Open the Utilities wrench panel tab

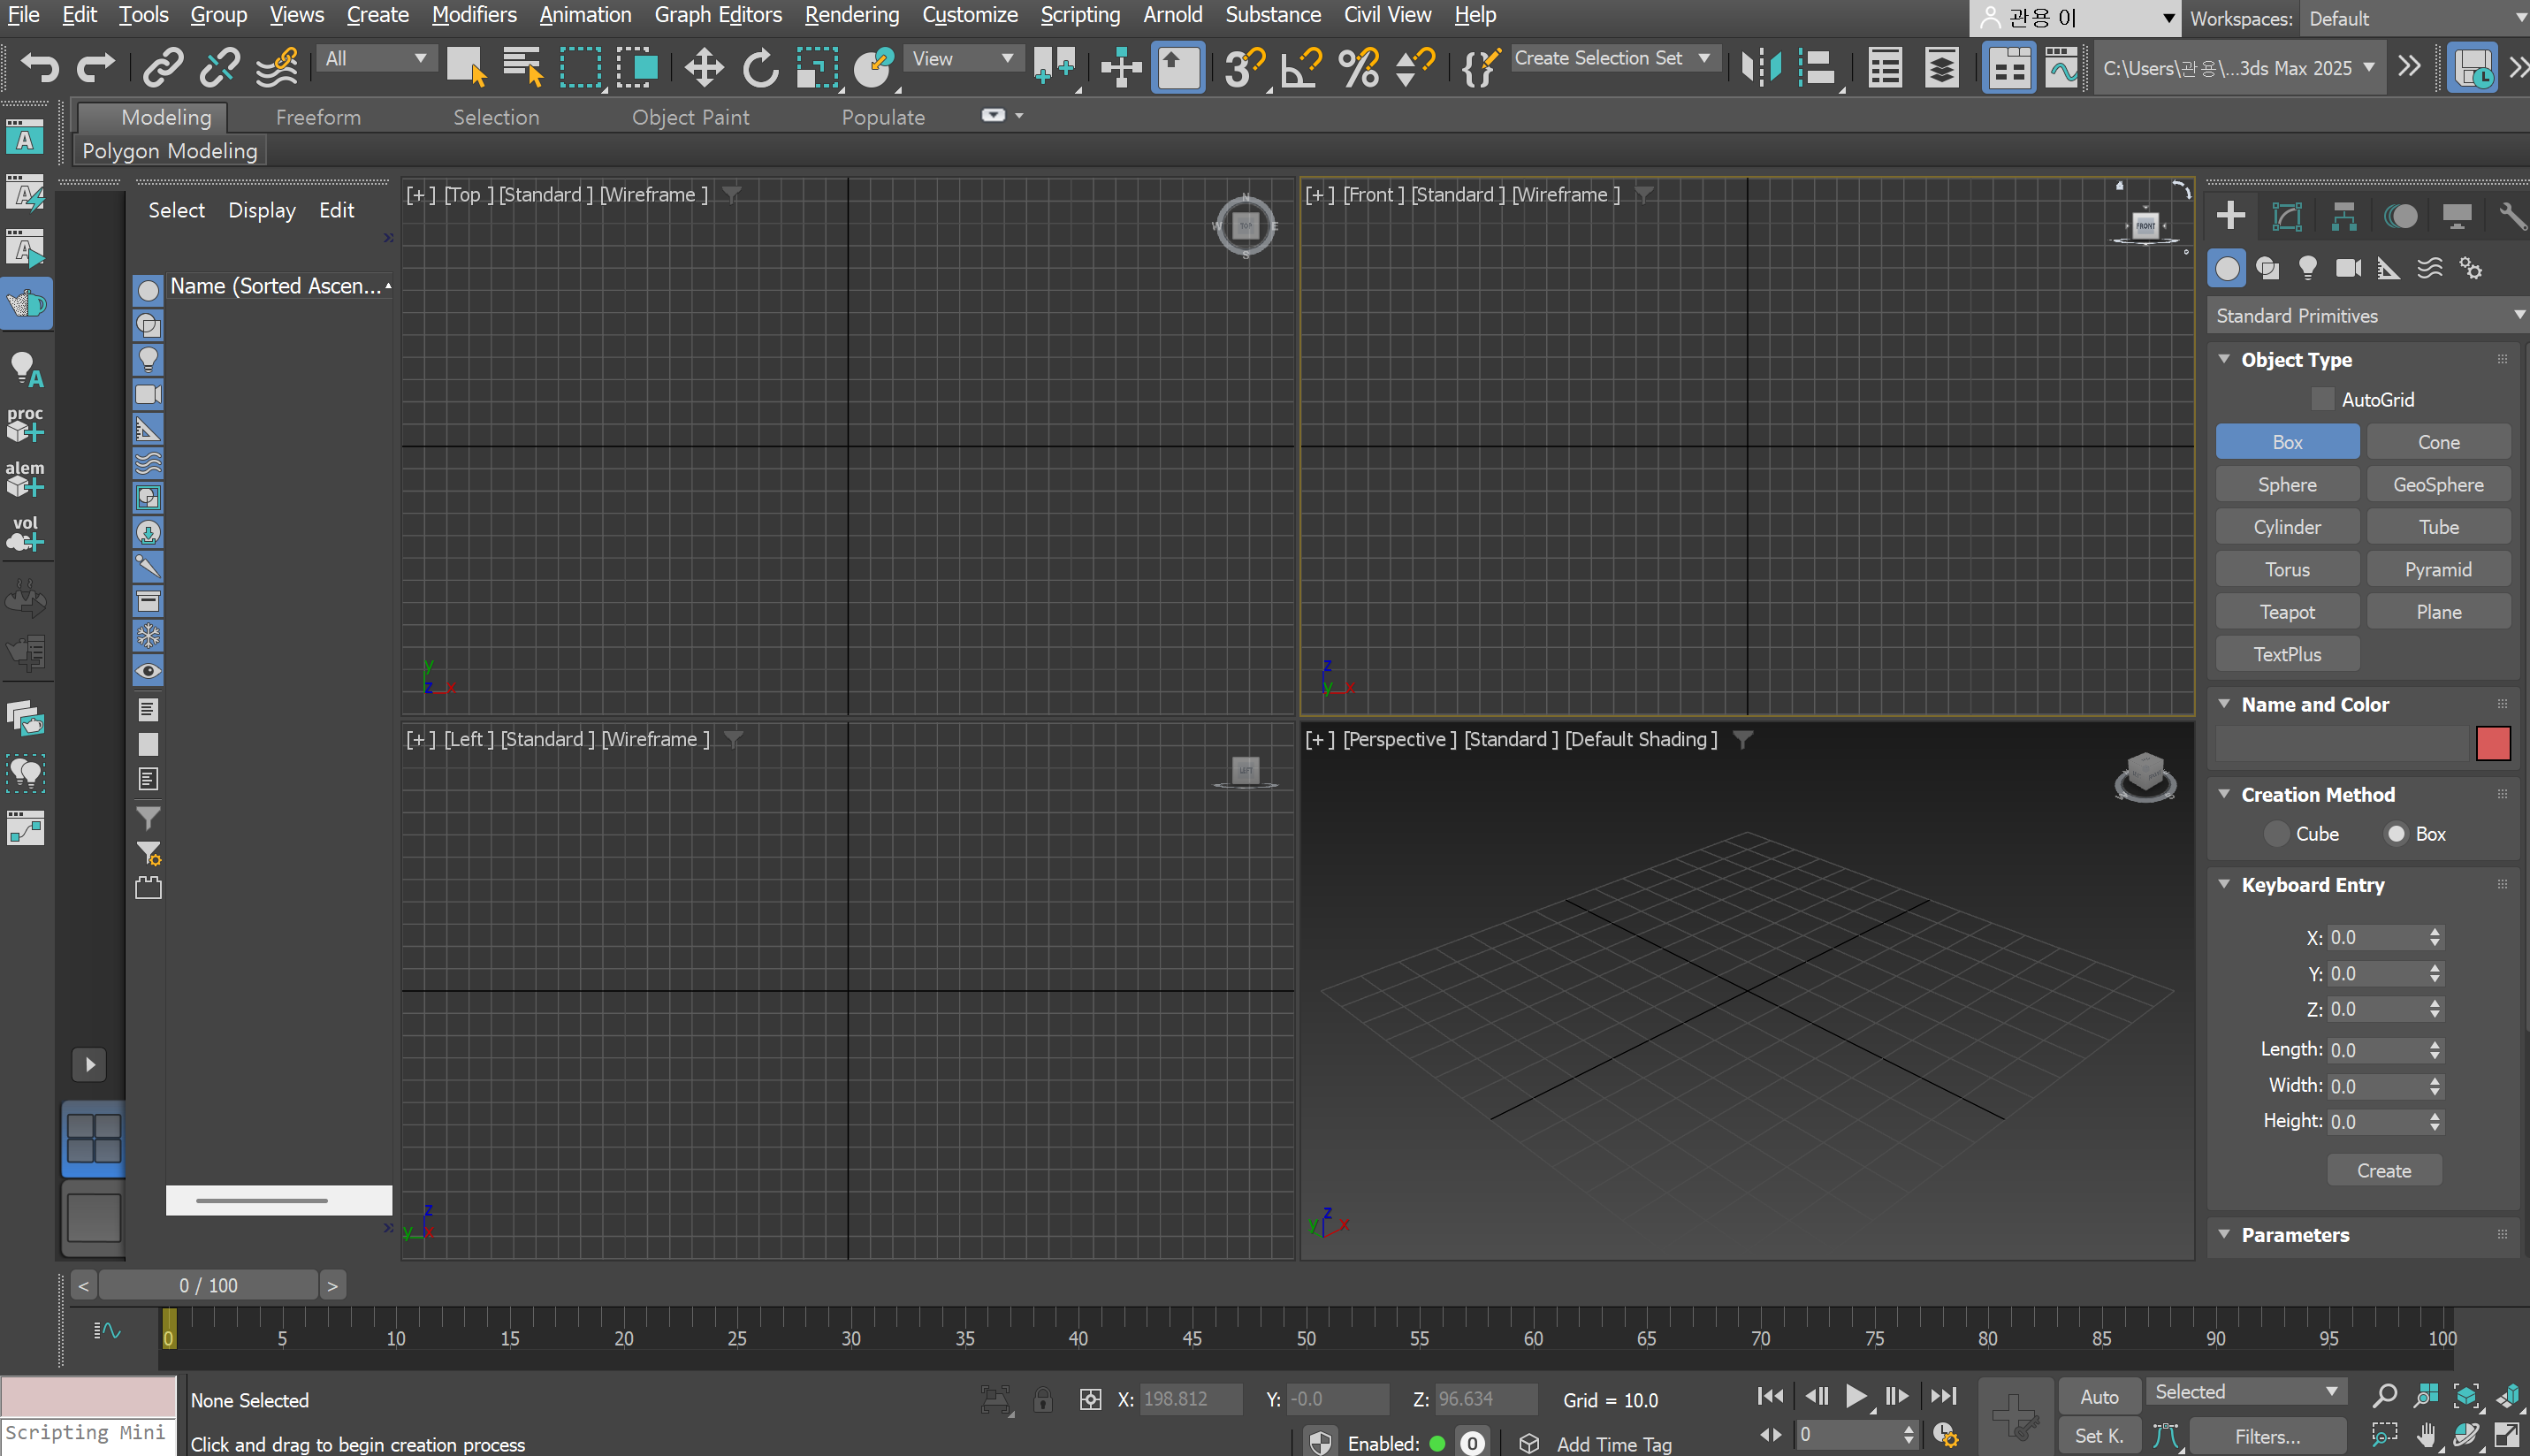[x=2513, y=215]
